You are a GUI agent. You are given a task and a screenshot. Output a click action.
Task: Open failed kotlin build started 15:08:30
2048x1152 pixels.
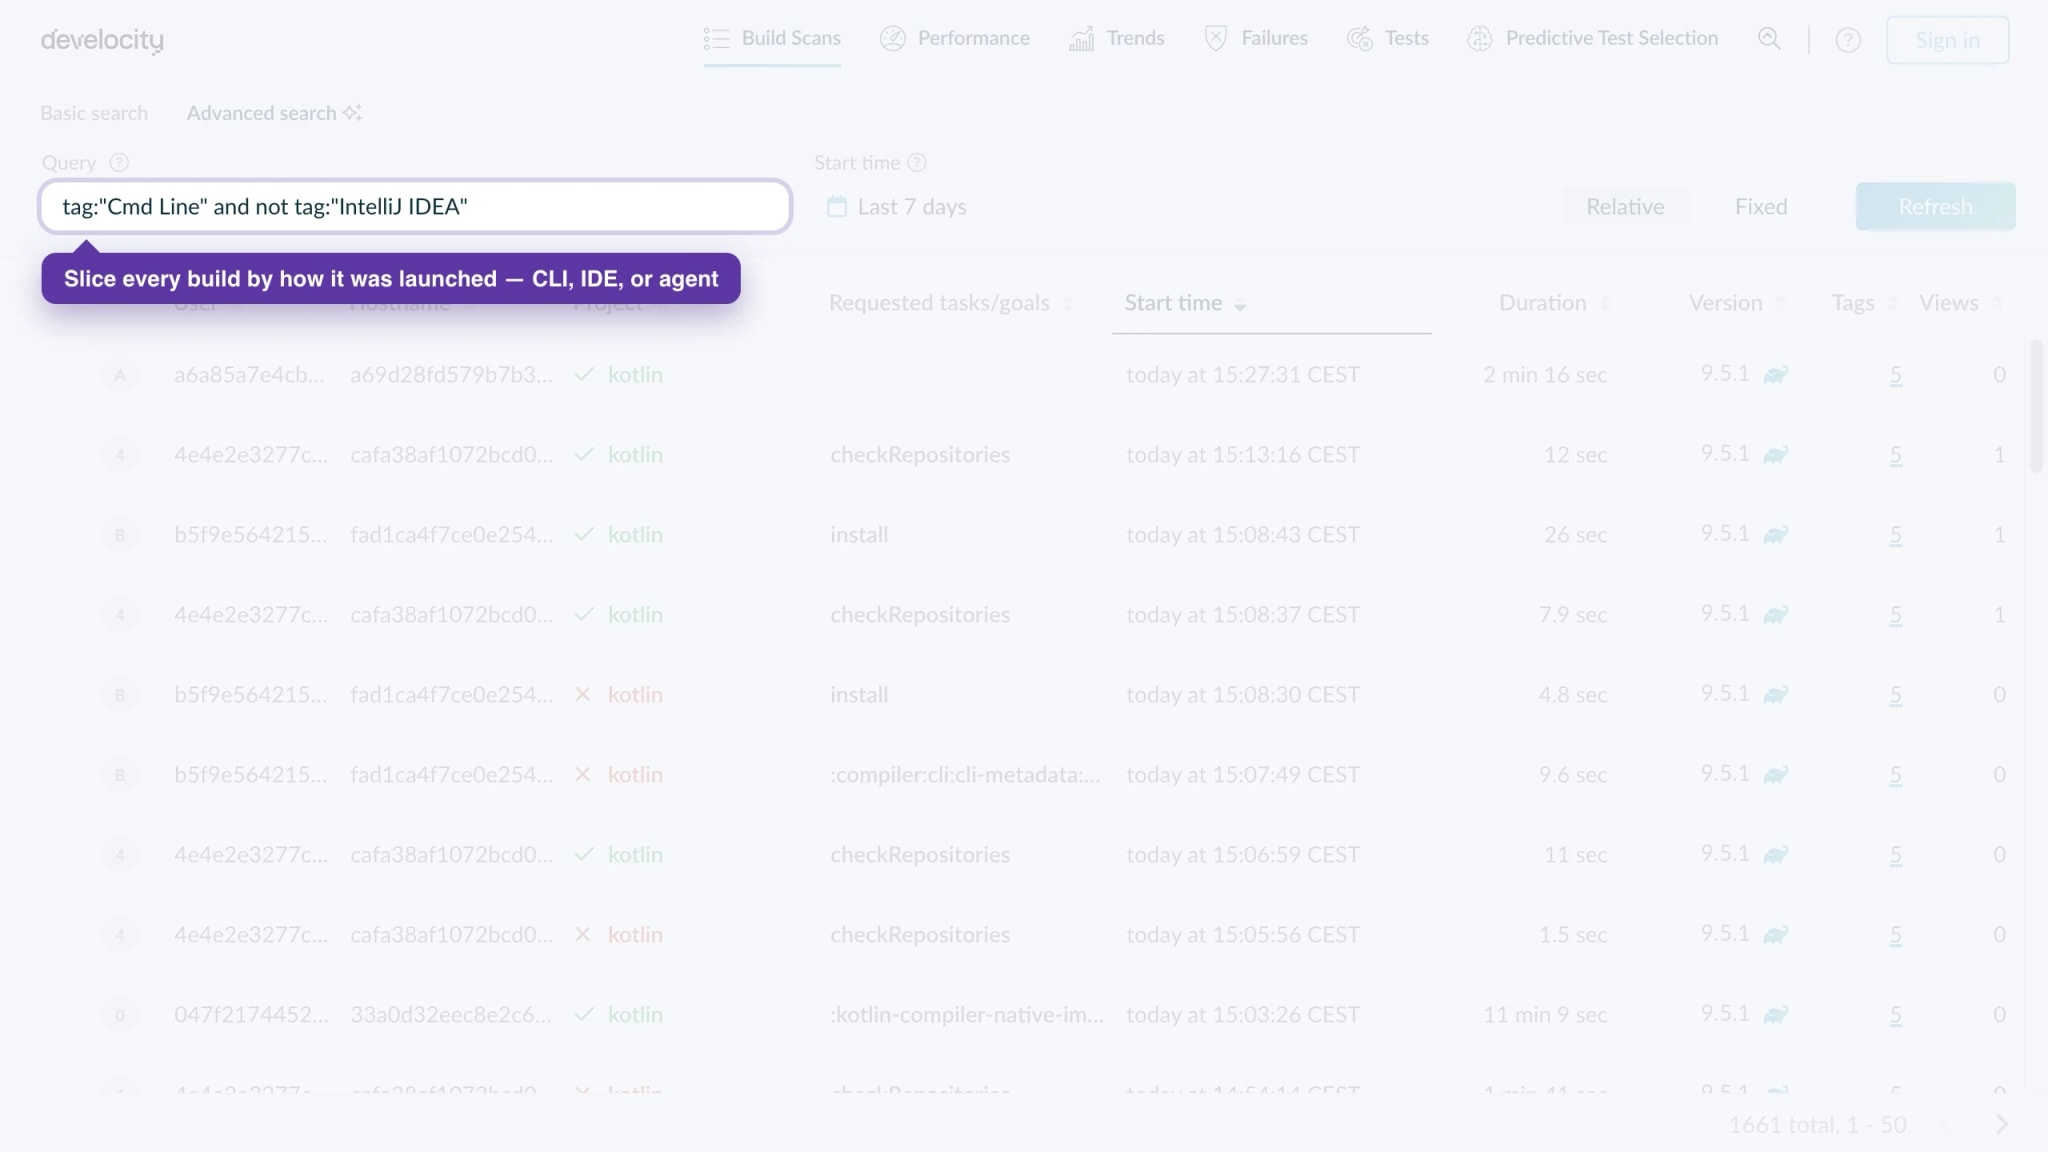tap(635, 695)
